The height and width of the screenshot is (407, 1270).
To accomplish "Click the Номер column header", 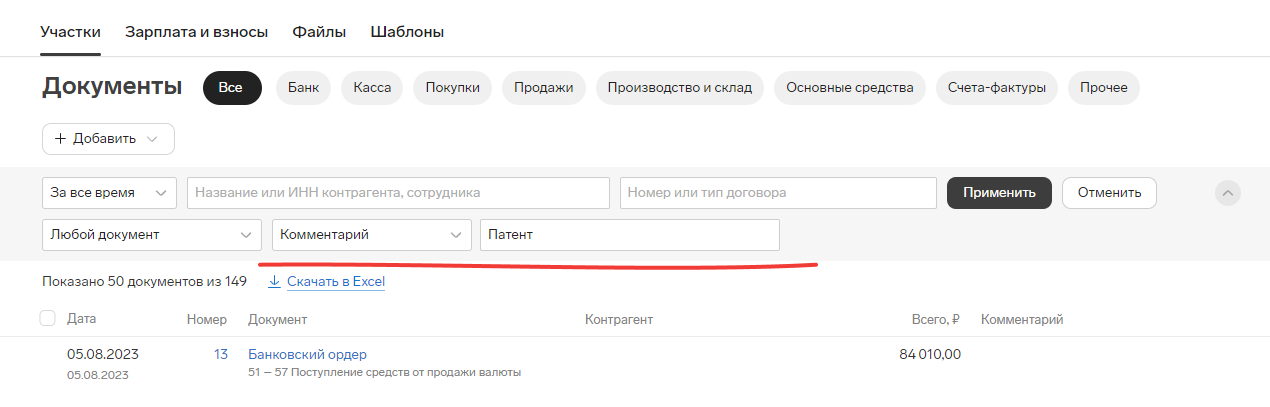I will [207, 319].
